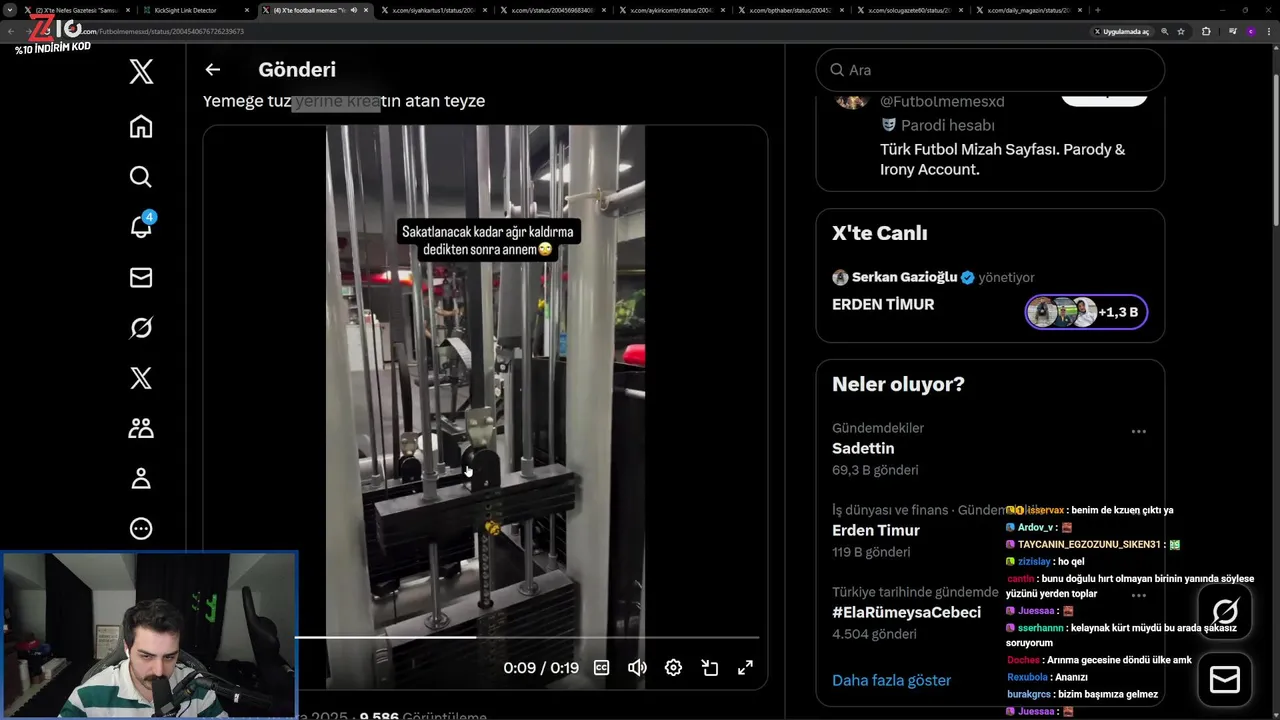1280x720 pixels.
Task: Open more options for Sadettin trend
Action: coord(1138,432)
